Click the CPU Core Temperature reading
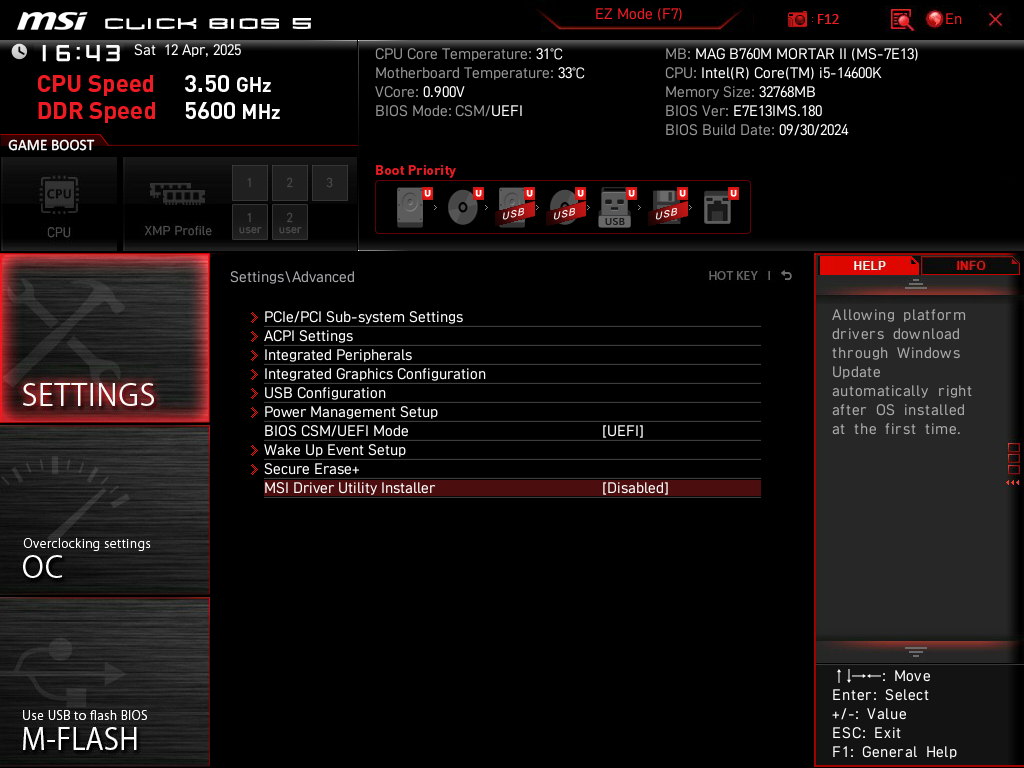Image resolution: width=1024 pixels, height=768 pixels. 468,54
